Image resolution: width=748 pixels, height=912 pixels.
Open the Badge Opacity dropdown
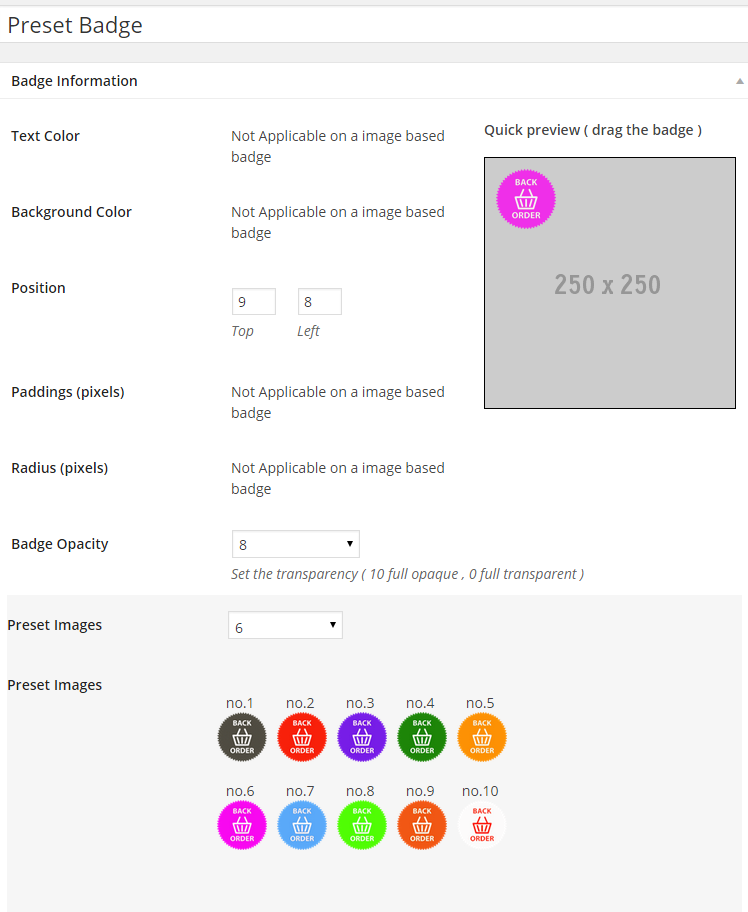pos(295,544)
